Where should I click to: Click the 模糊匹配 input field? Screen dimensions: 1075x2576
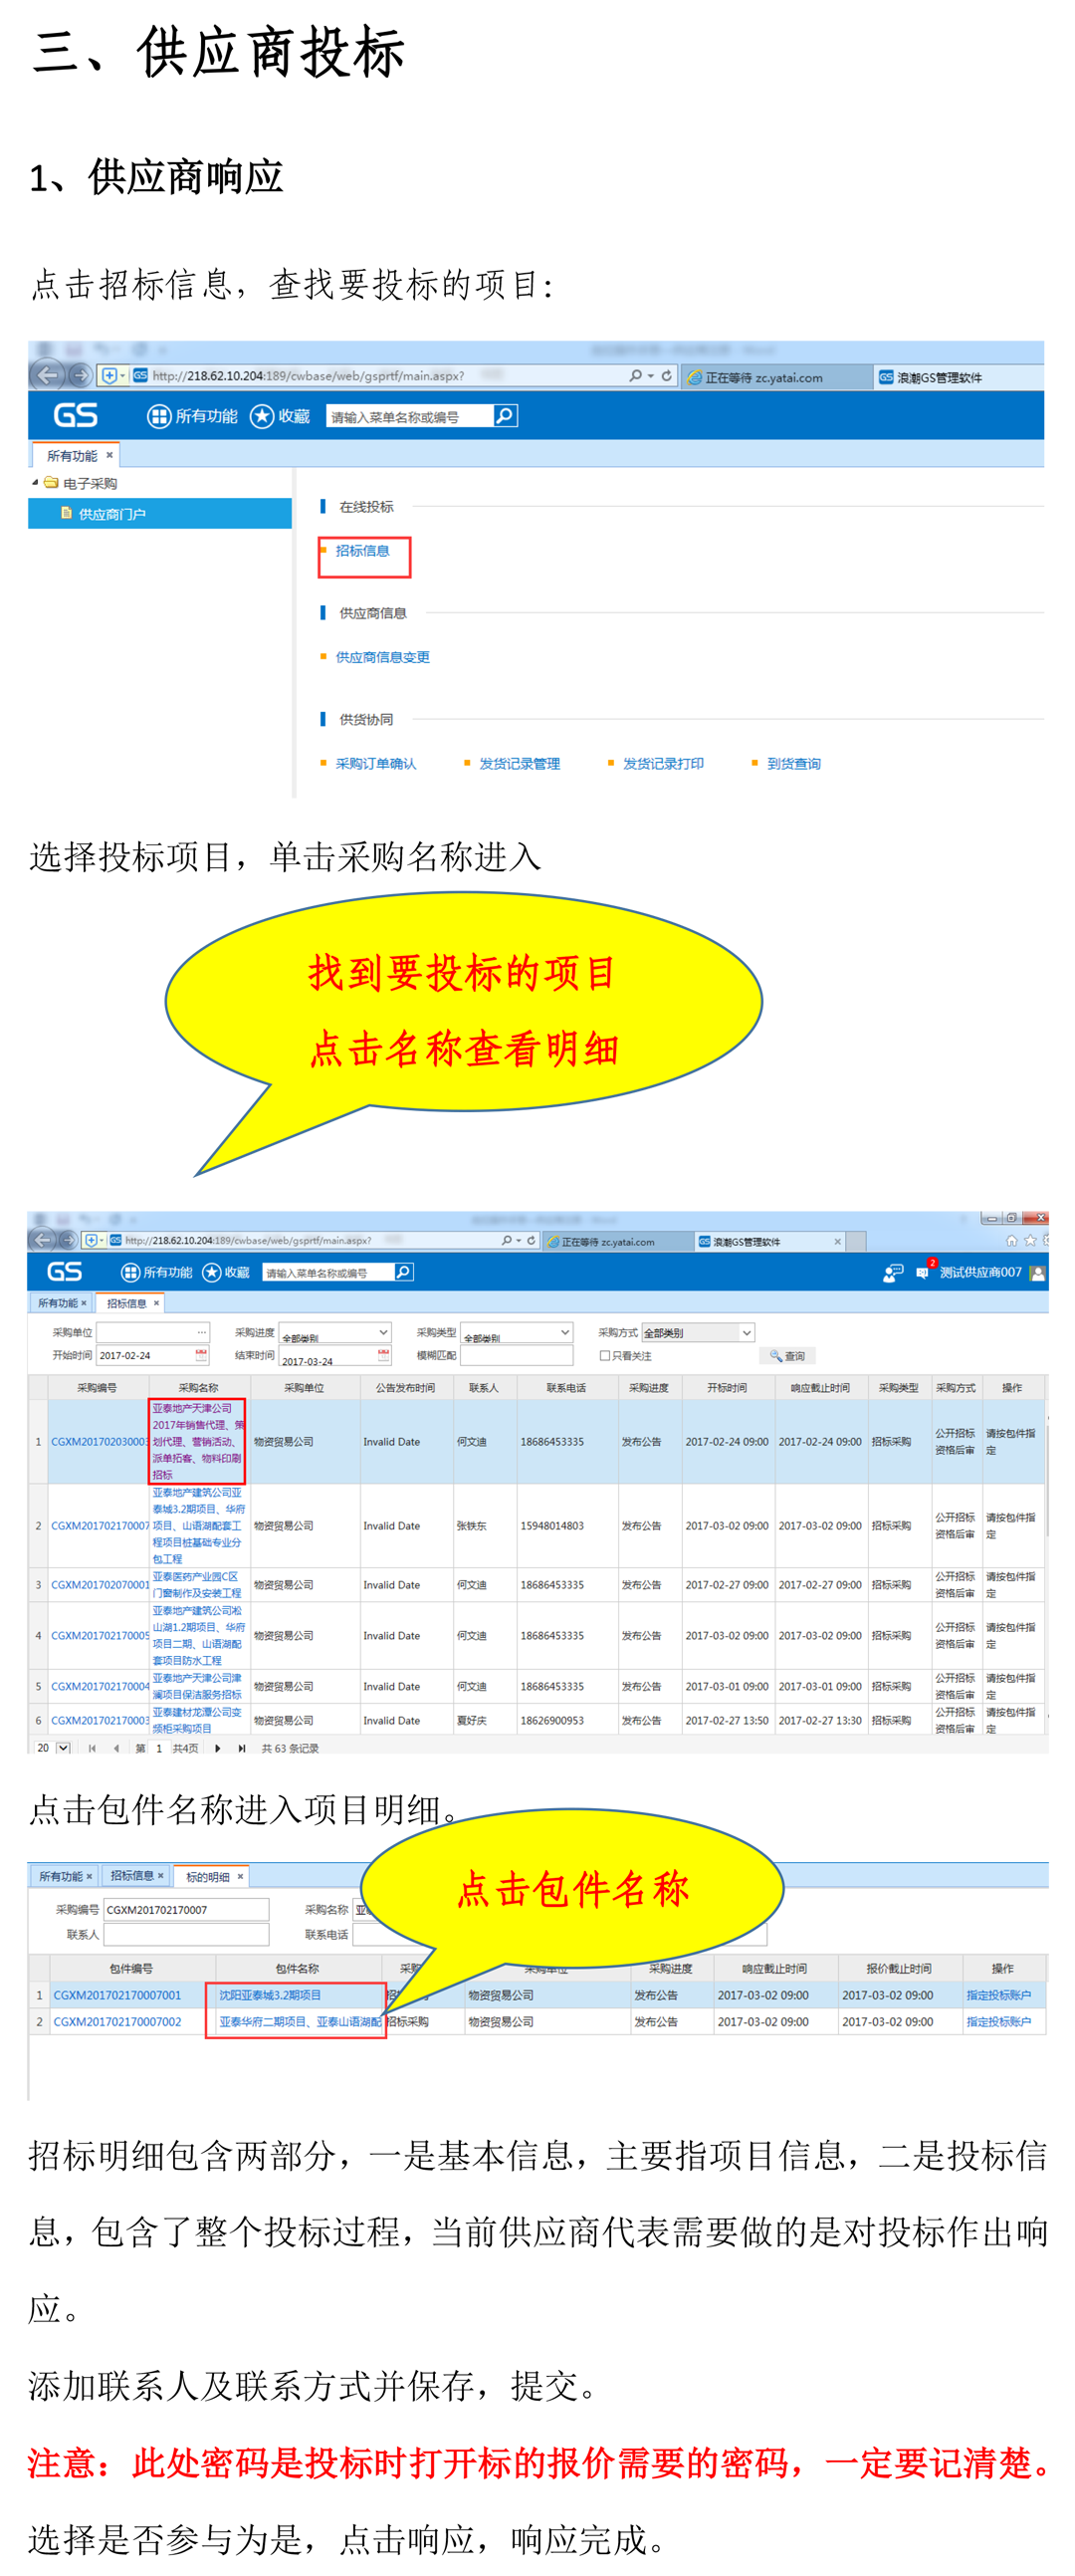click(516, 1356)
